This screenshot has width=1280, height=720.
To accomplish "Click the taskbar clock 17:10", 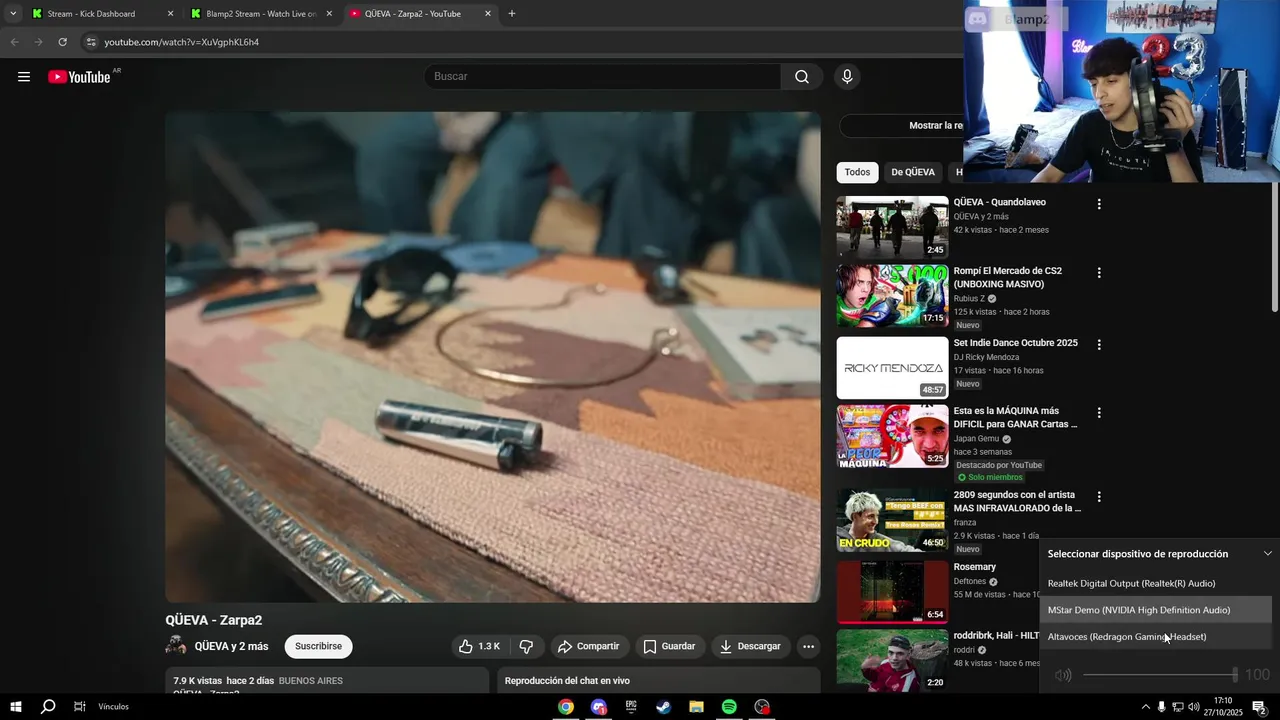I will [1223, 707].
